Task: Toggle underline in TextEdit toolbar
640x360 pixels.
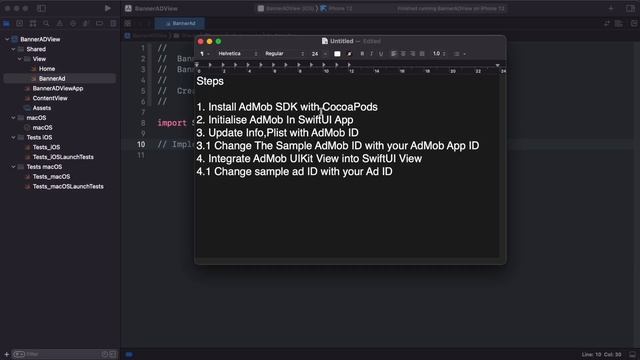Action: point(381,53)
